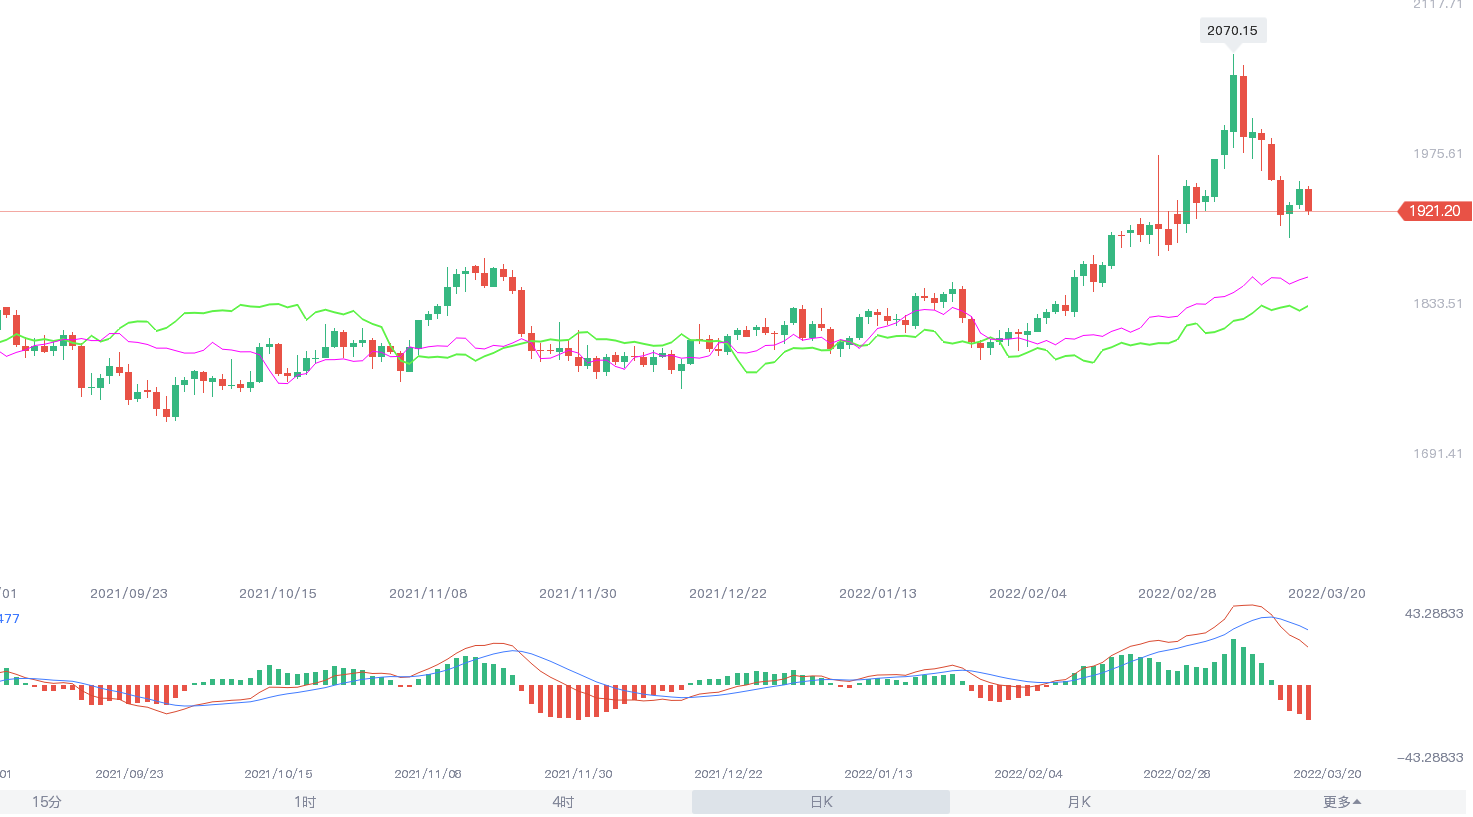Click the 1975.61 price axis label

[x=1437, y=154]
